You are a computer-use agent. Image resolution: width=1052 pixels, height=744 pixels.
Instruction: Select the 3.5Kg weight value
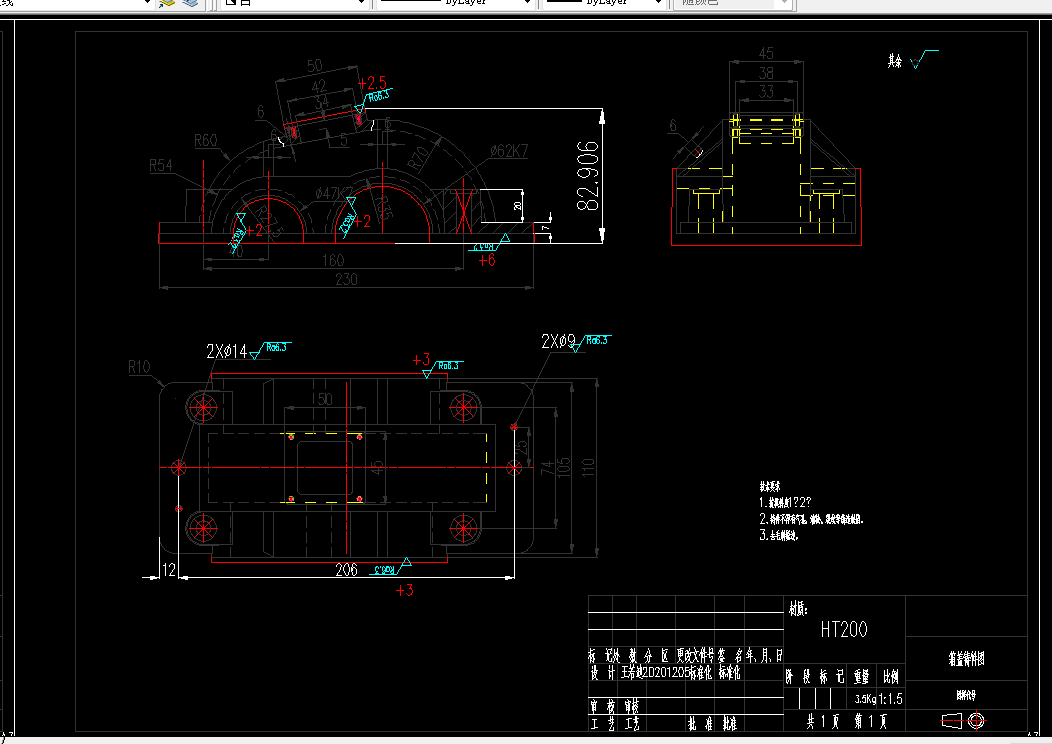coord(865,699)
